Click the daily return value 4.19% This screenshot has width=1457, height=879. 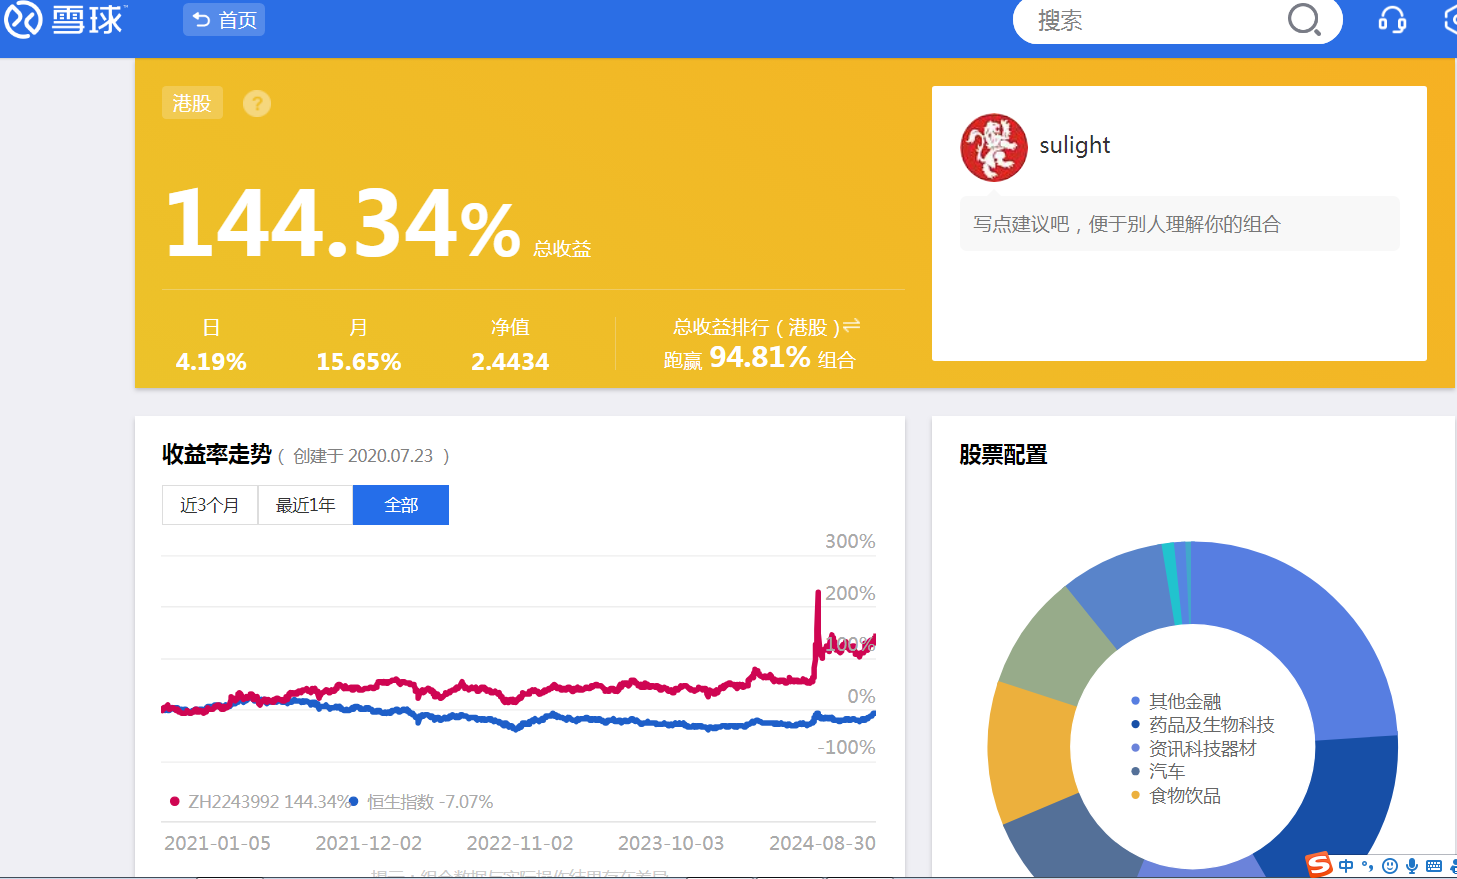pos(211,361)
